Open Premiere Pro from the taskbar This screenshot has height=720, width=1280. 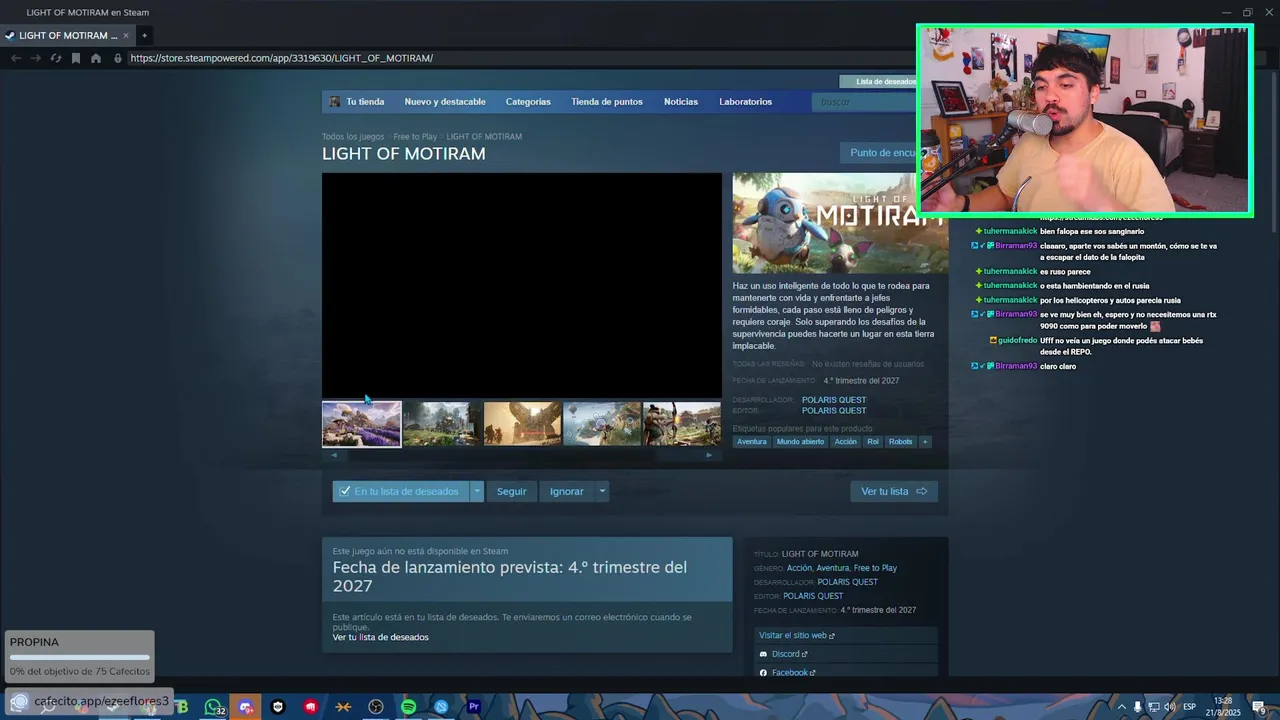click(474, 707)
